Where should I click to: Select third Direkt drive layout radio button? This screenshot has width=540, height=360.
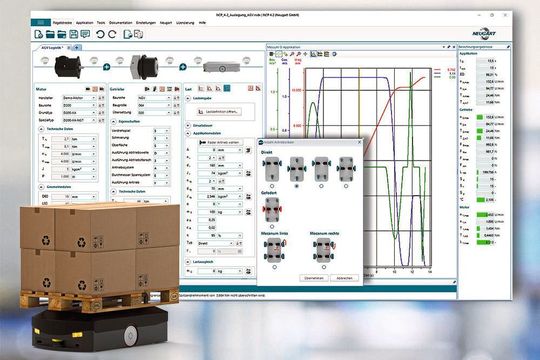coord(321,186)
